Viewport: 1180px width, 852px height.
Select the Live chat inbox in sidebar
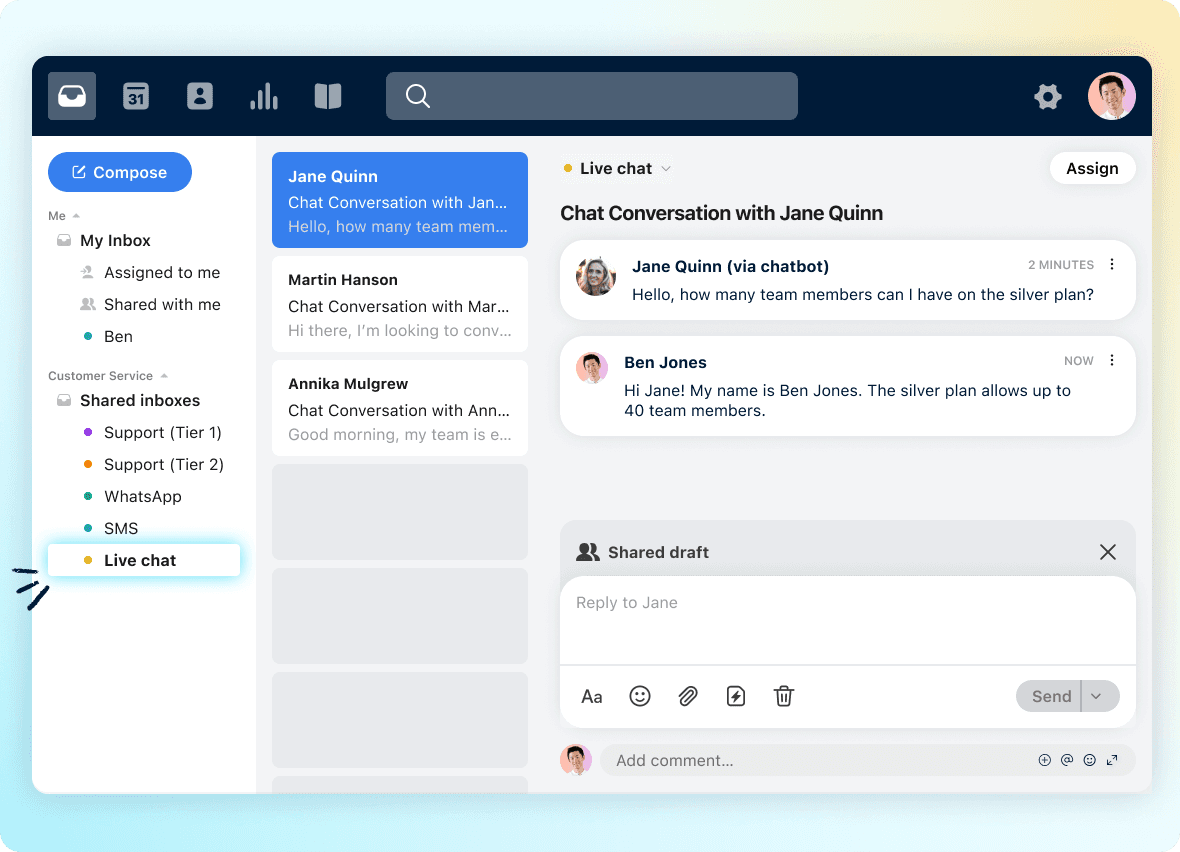coord(144,560)
